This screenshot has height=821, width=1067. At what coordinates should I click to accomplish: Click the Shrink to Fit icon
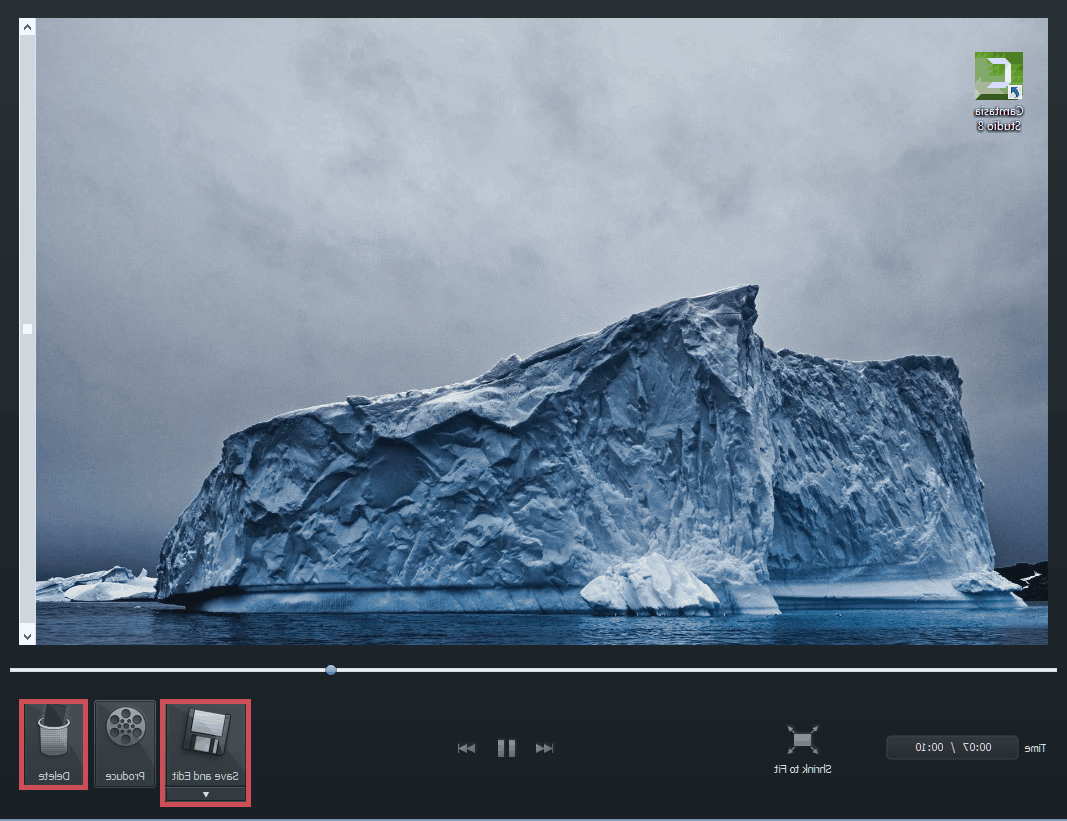[x=803, y=740]
